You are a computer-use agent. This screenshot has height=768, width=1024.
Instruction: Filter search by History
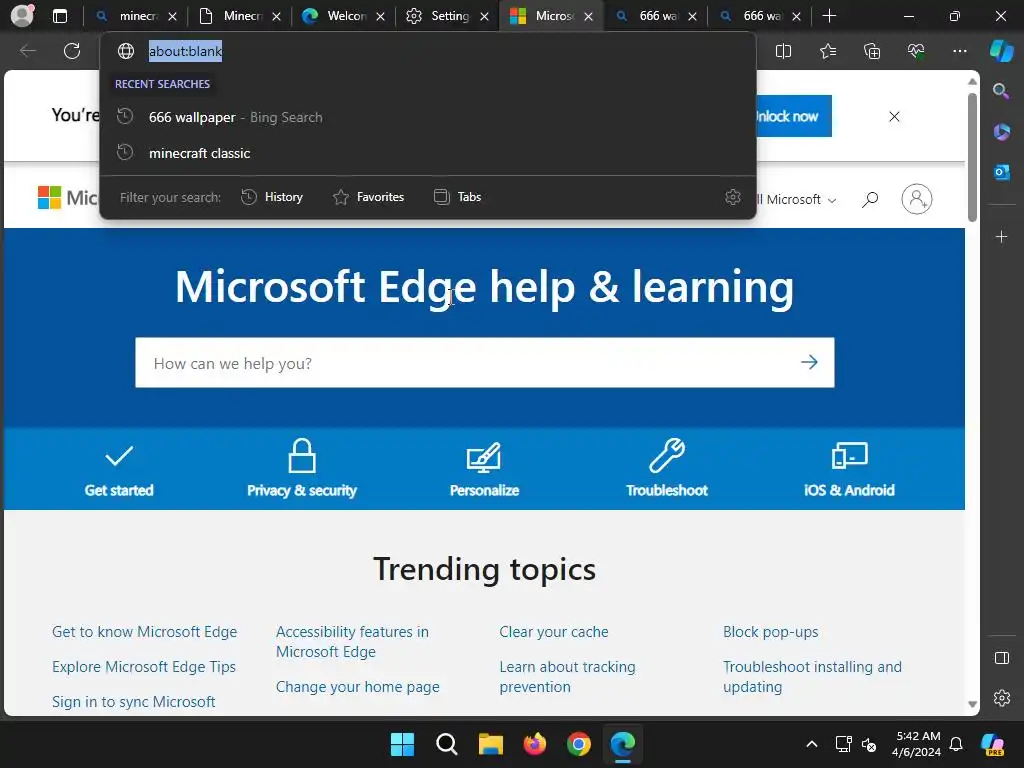272,197
